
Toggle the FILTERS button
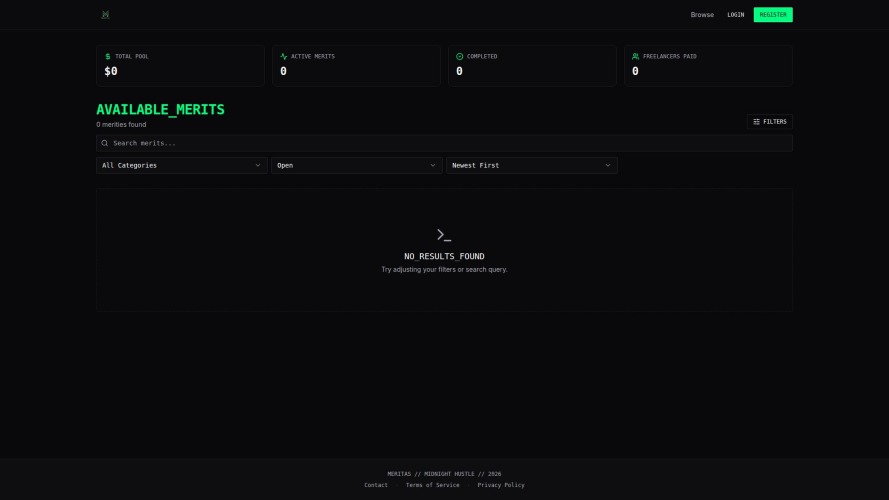(x=769, y=121)
